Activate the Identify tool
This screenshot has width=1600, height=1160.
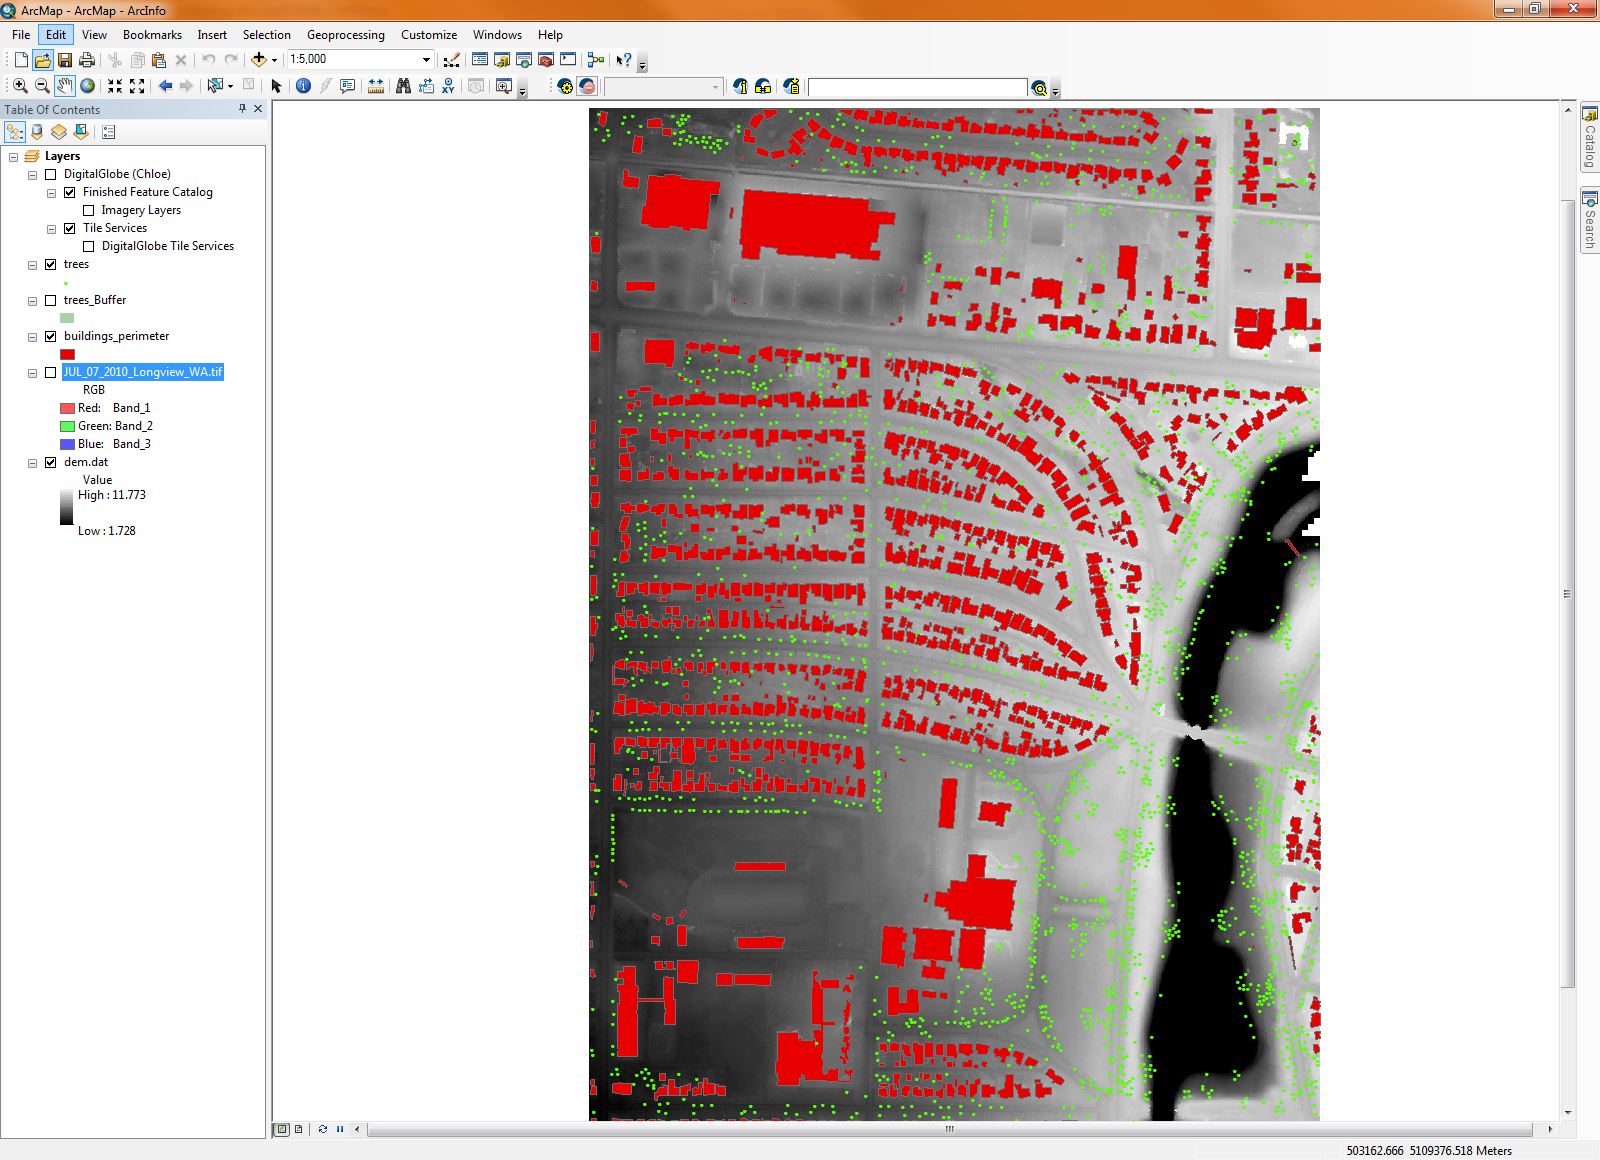[x=303, y=87]
